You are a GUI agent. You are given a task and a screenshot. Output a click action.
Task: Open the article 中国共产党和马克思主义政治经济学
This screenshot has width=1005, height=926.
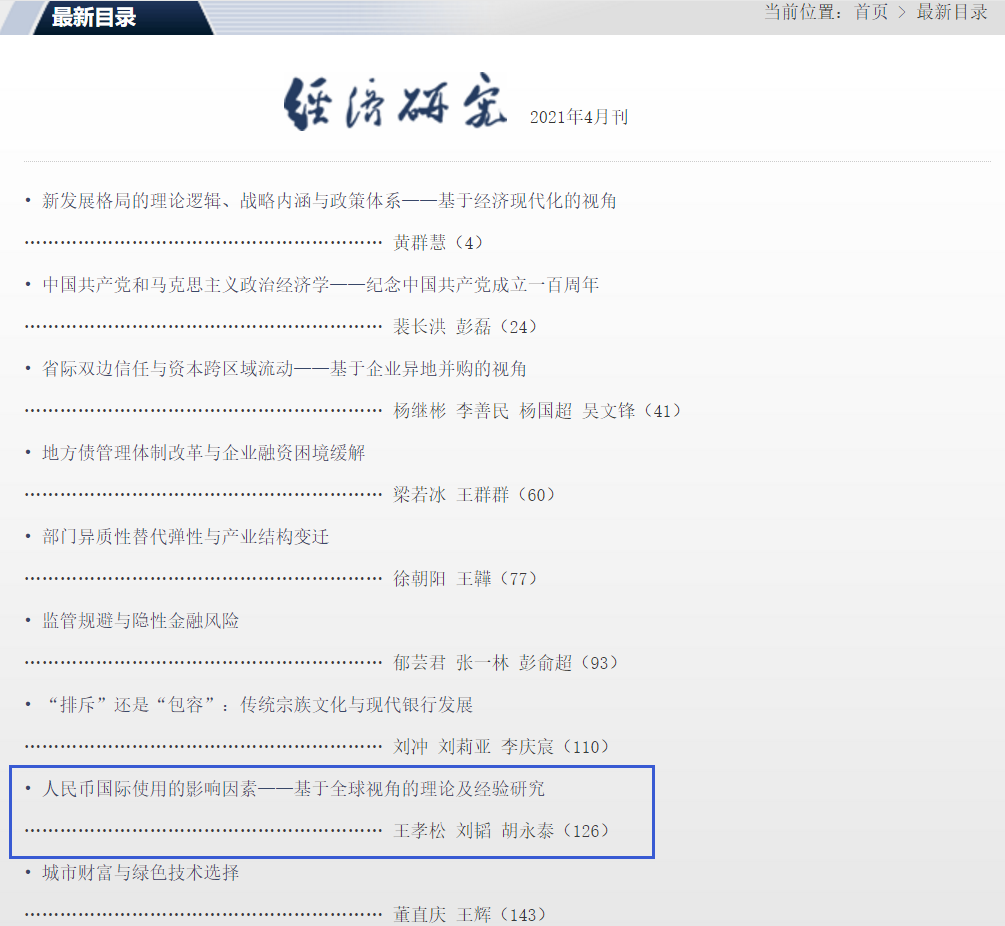[x=320, y=285]
